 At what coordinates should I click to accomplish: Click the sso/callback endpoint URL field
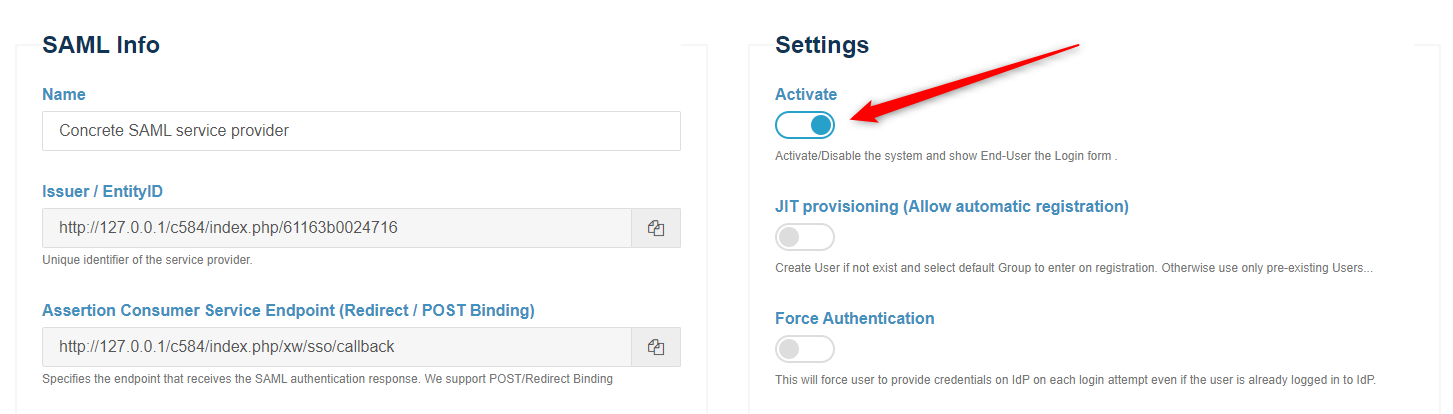pos(336,347)
